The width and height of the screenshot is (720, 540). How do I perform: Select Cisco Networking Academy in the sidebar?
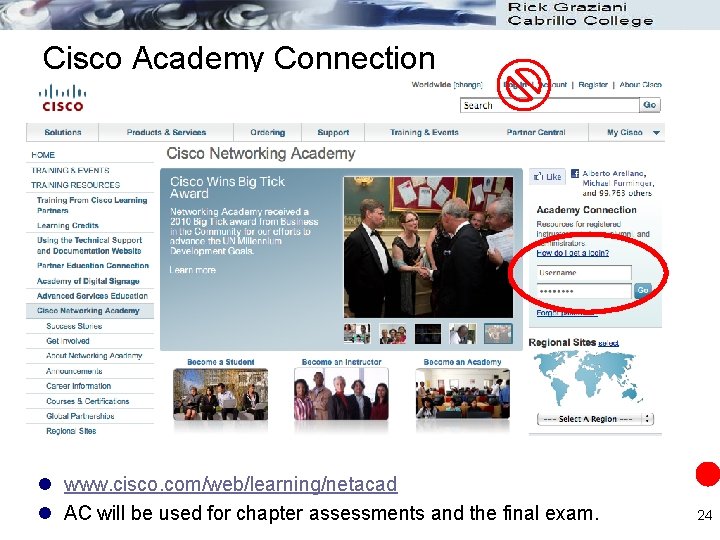[90, 311]
